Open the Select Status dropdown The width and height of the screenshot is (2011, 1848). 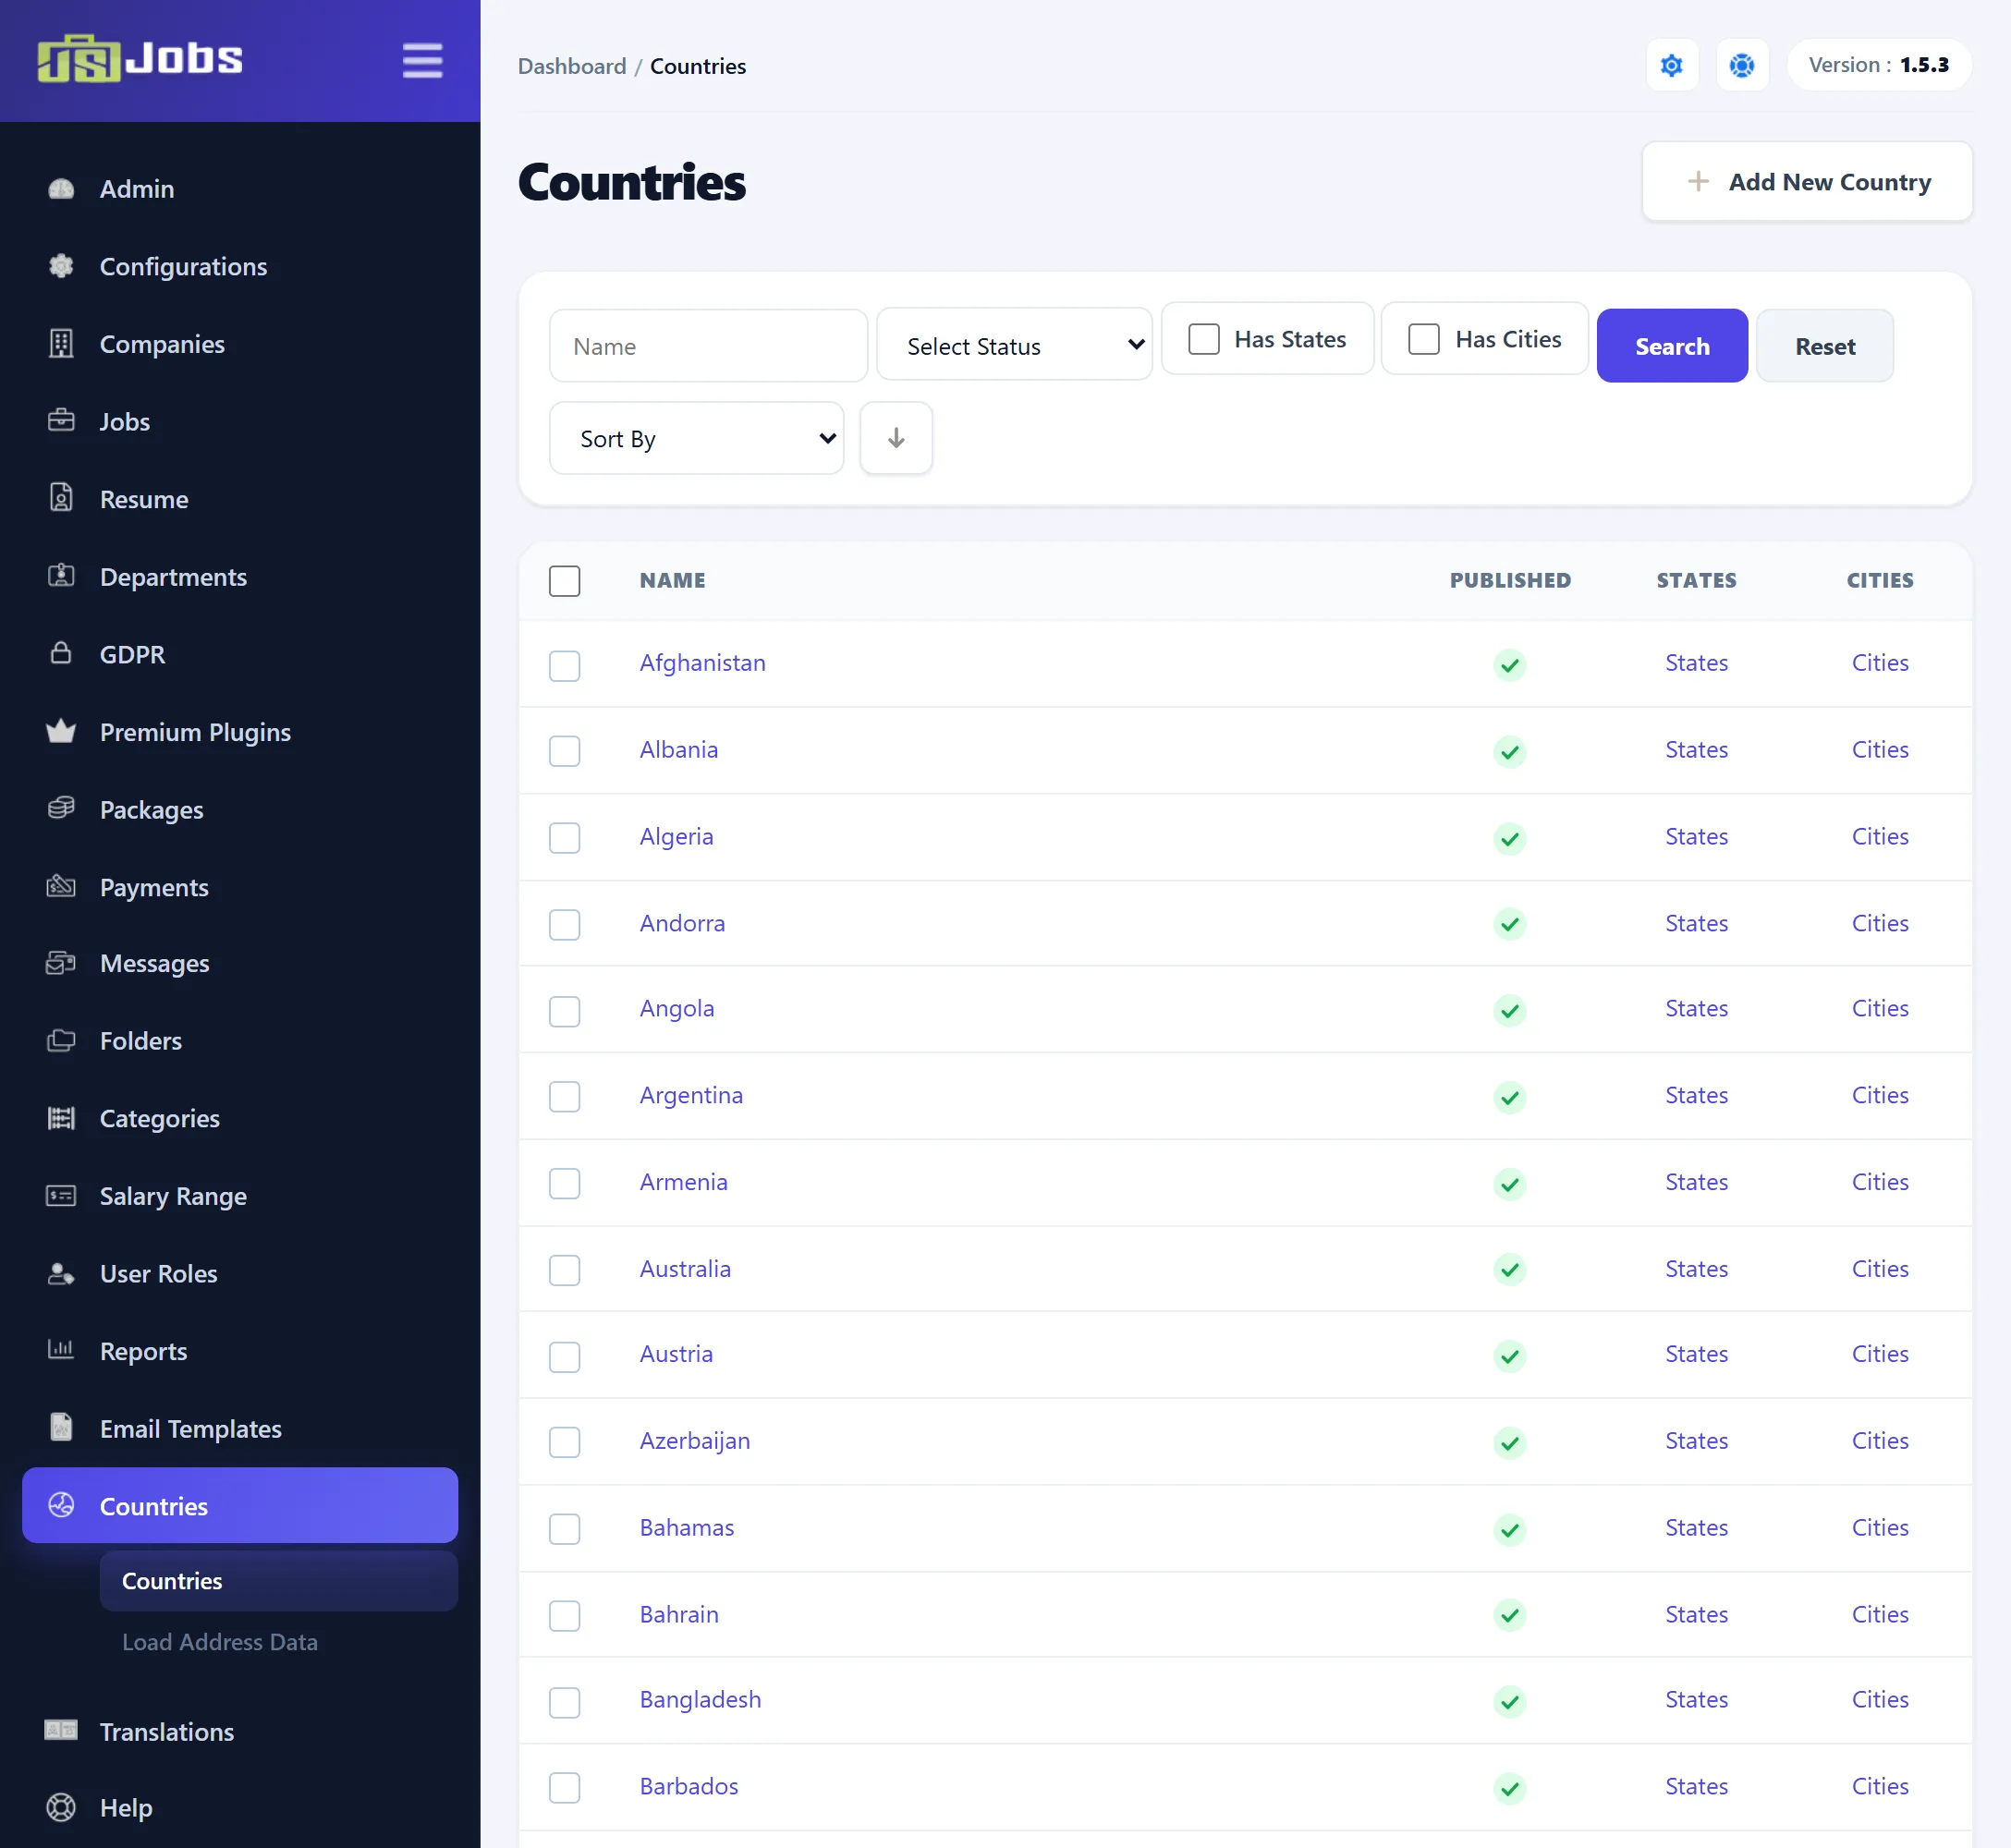(x=1015, y=345)
